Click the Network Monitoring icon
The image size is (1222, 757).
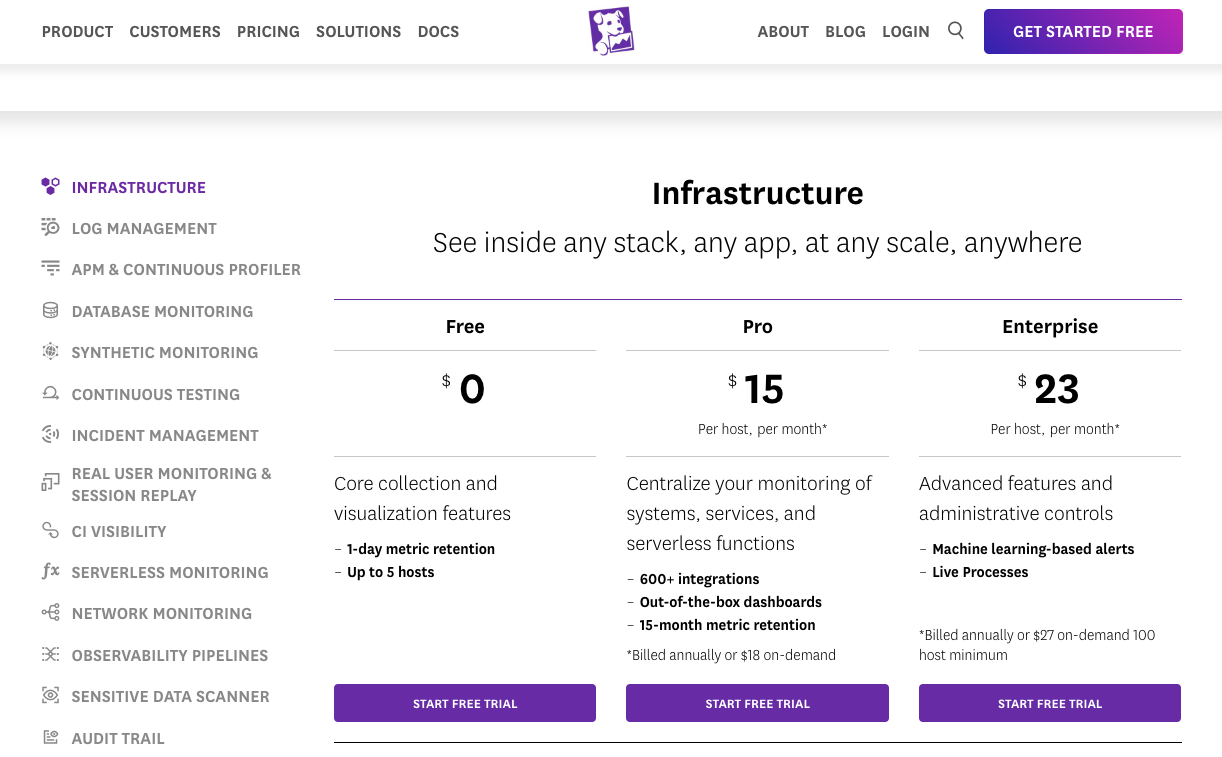pos(50,612)
